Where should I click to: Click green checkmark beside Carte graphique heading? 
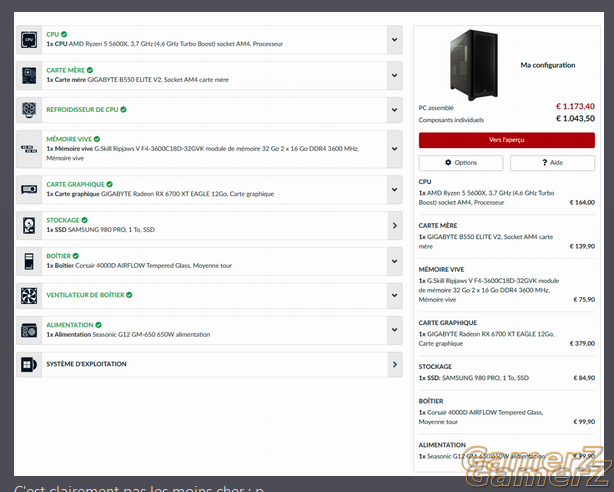(x=110, y=184)
